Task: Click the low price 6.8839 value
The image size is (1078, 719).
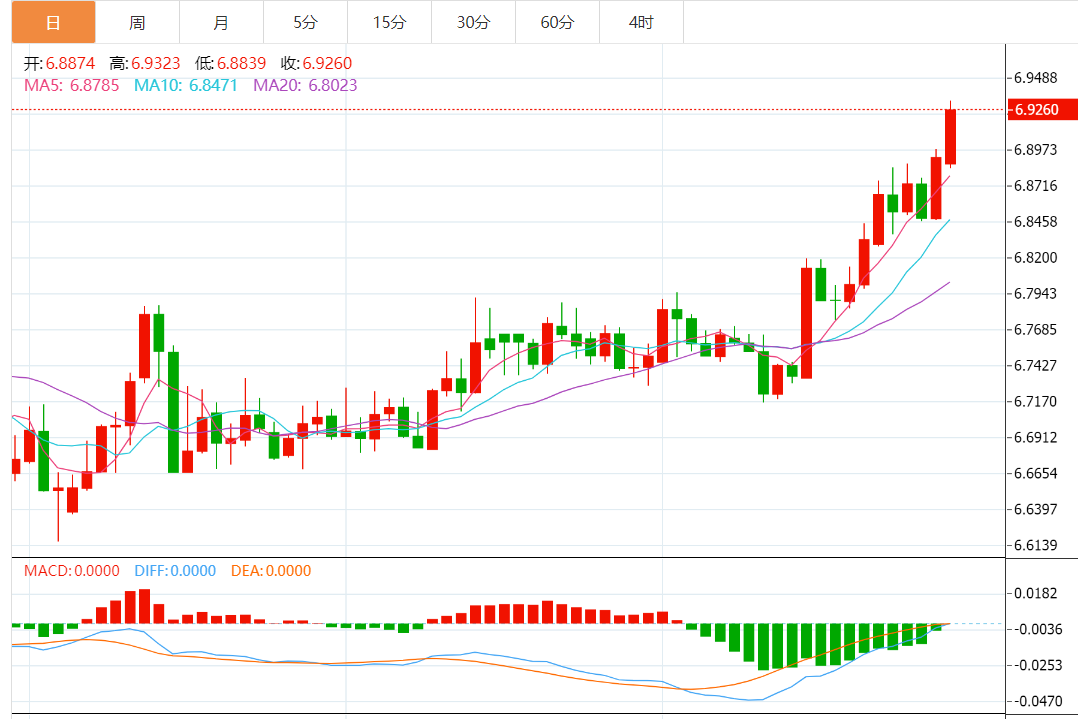Action: [241, 63]
